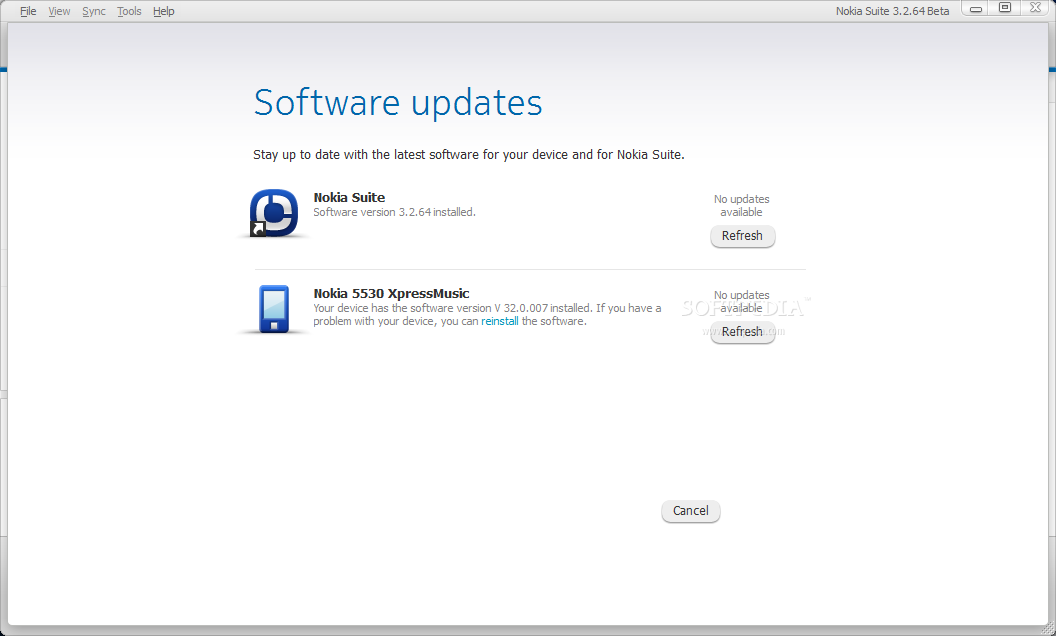Click 'No updates available' beside Nokia Suite
The image size is (1056, 636).
point(741,205)
